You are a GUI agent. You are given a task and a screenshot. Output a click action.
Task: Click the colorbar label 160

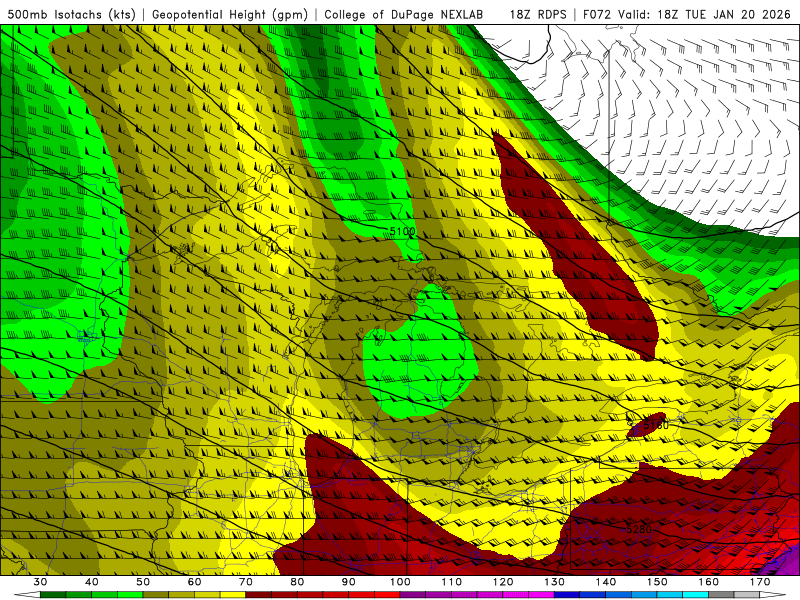[709, 582]
